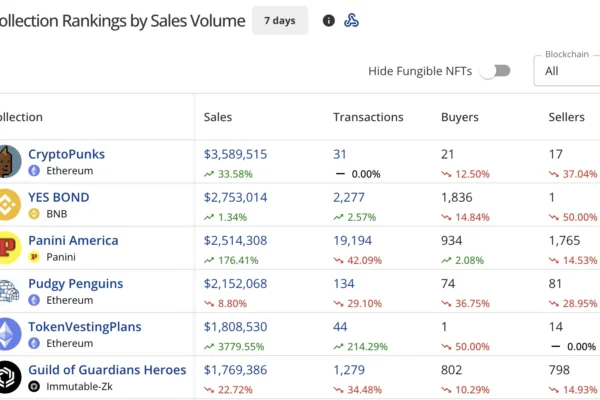Click the $2,753,014 YES BOND sales value
The image size is (600, 400).
tap(235, 197)
